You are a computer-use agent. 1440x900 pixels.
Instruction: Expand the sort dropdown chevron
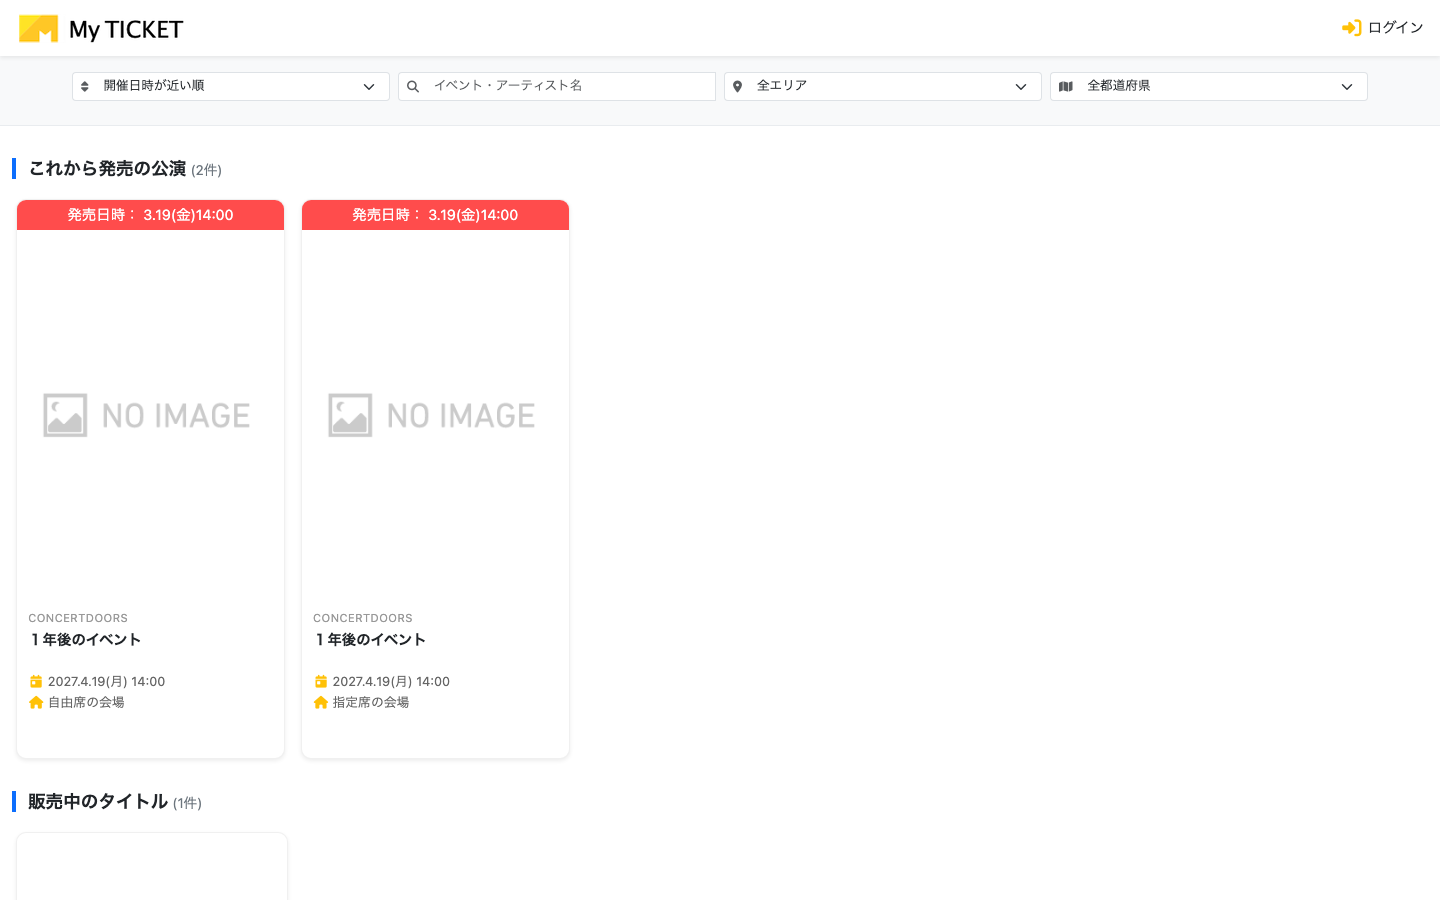click(369, 87)
